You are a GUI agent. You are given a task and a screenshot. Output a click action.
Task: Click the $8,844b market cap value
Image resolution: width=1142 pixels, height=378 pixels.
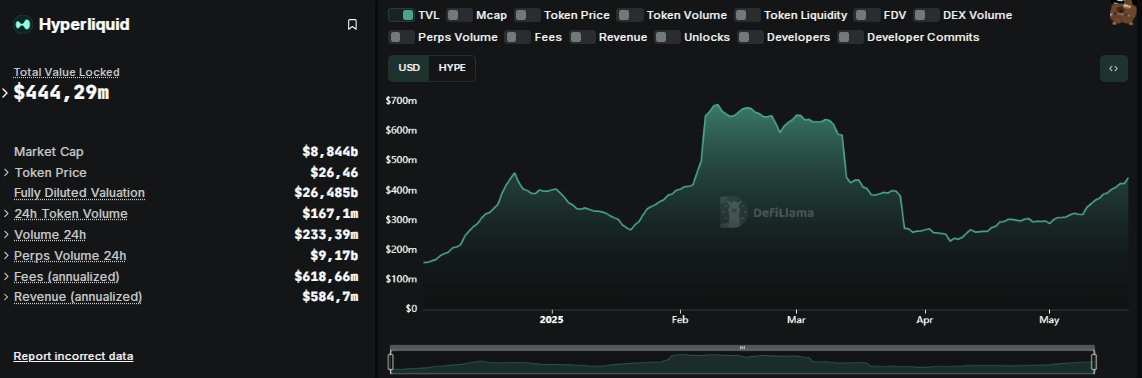click(x=330, y=151)
